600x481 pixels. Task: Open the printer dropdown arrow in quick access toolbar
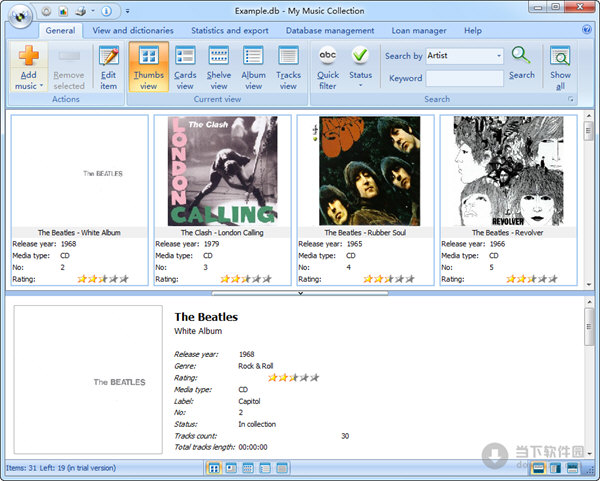click(93, 11)
